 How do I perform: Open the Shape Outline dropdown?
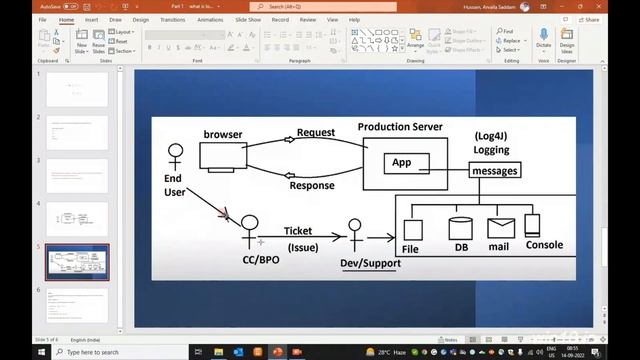click(464, 40)
